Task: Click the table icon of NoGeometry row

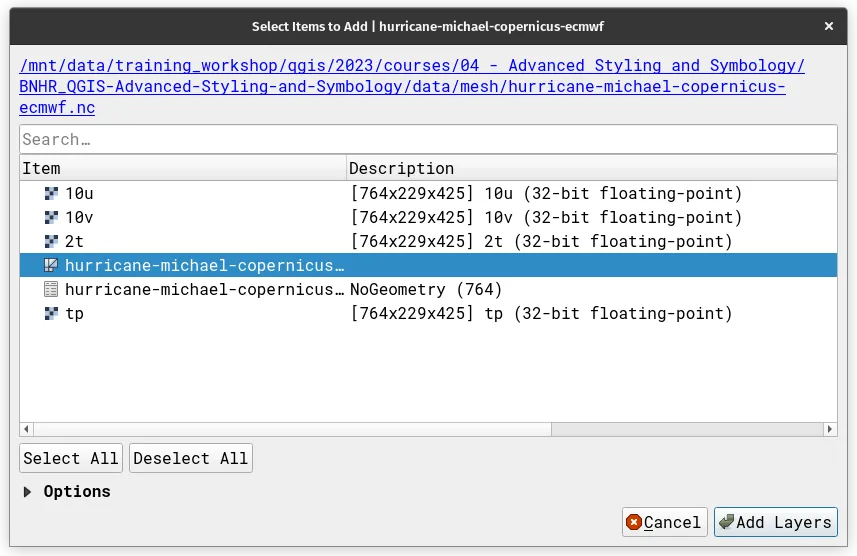Action: pyautogui.click(x=51, y=289)
